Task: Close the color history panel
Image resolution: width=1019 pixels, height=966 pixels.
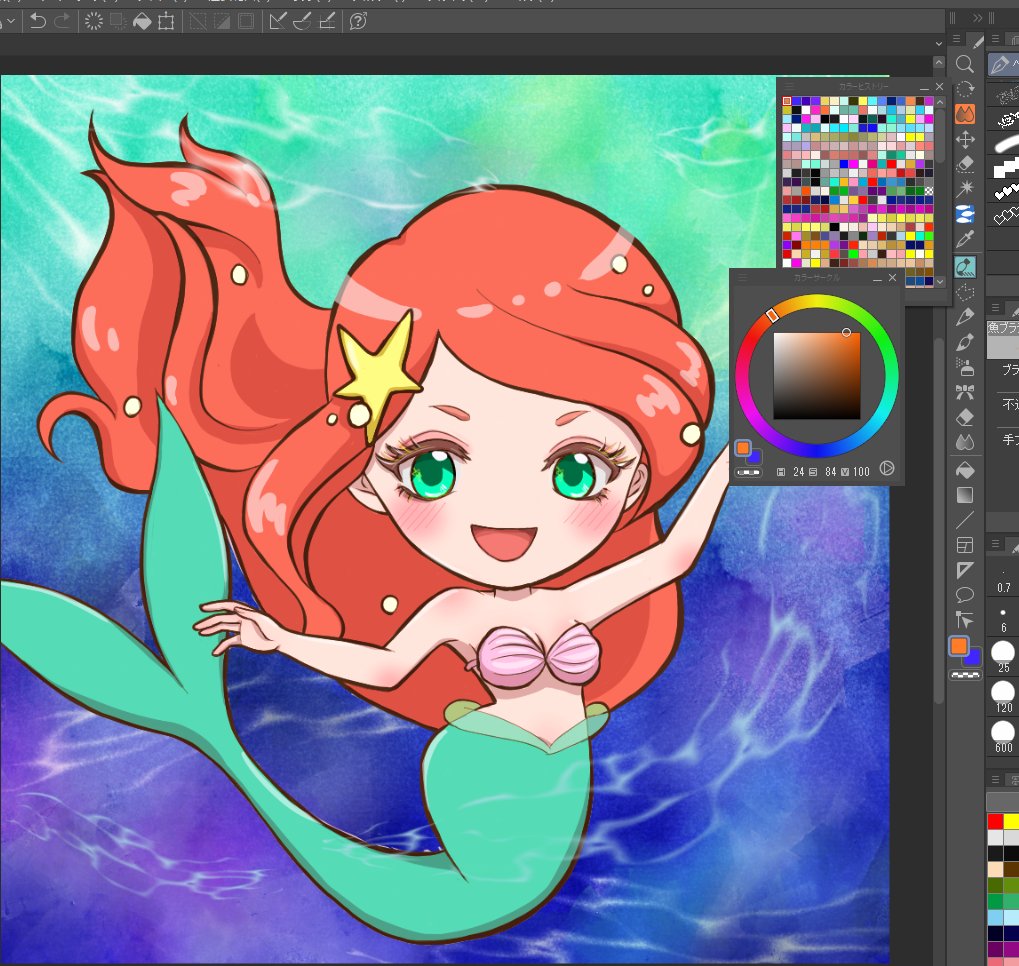Action: 940,86
